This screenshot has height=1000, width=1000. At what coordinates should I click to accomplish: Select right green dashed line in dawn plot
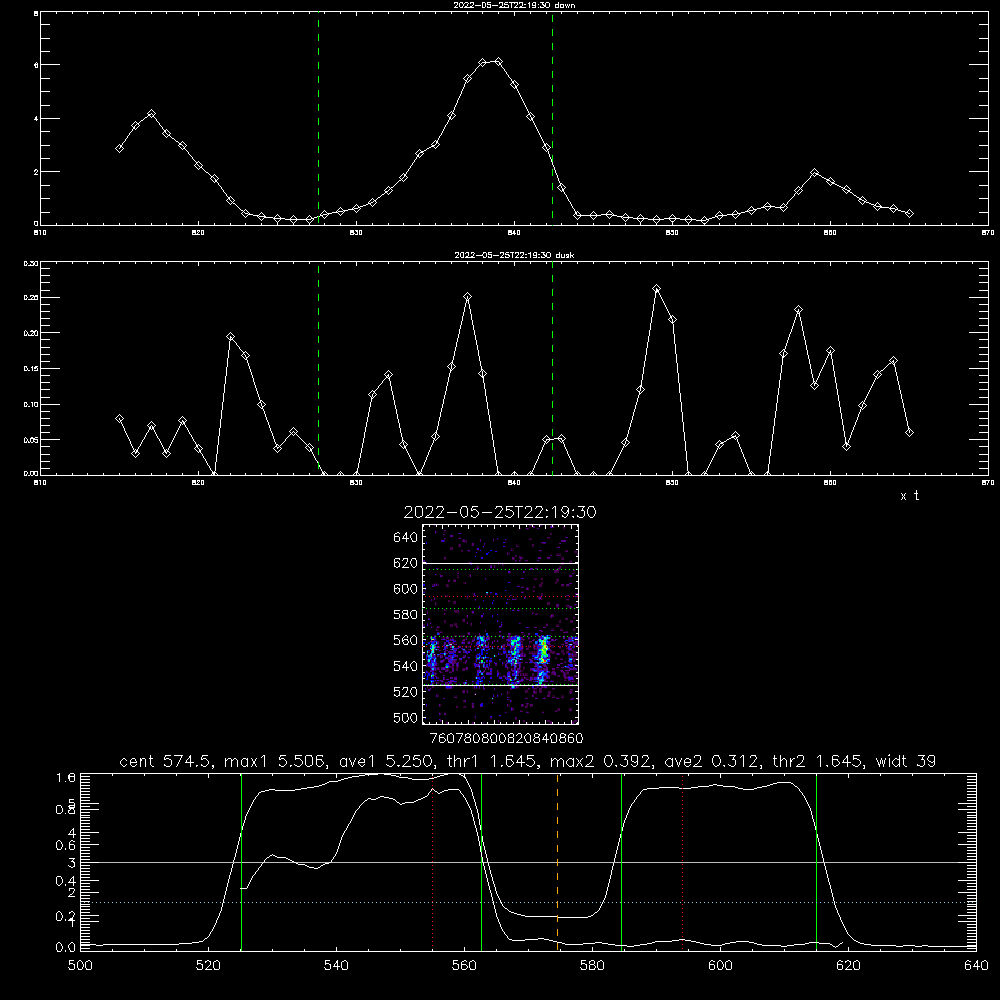point(552,119)
